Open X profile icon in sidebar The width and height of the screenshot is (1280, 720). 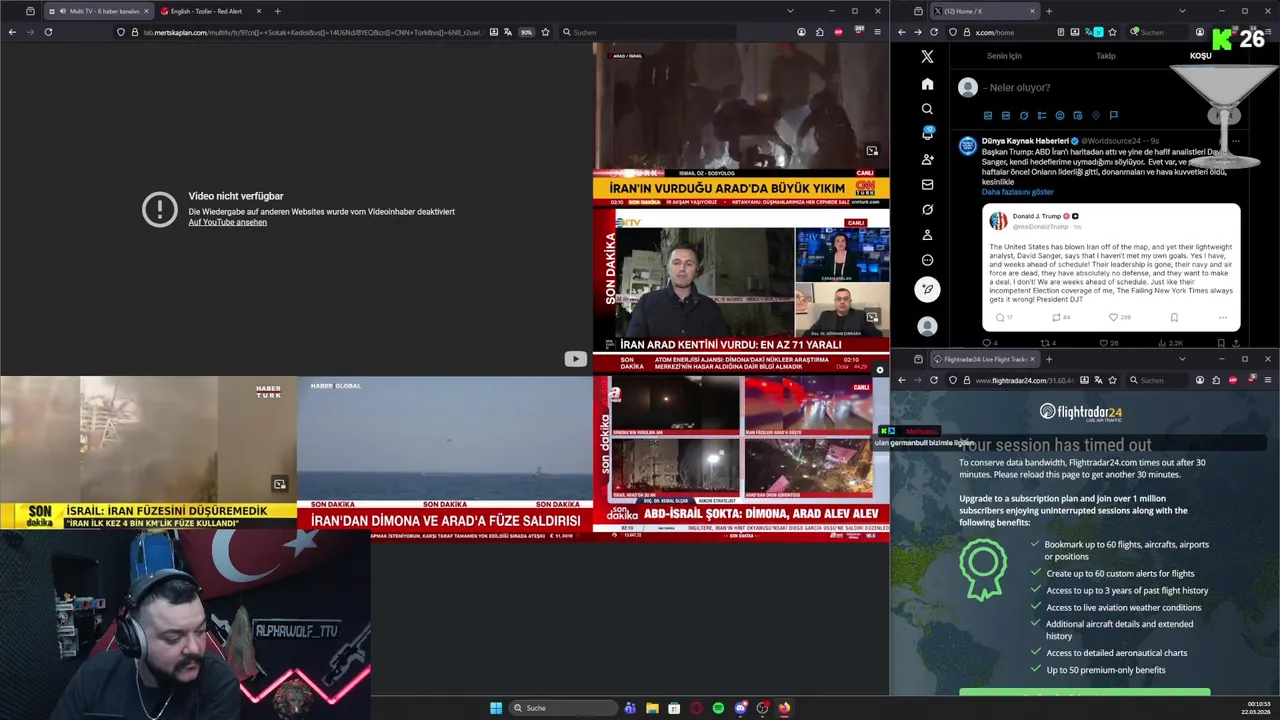[927, 235]
